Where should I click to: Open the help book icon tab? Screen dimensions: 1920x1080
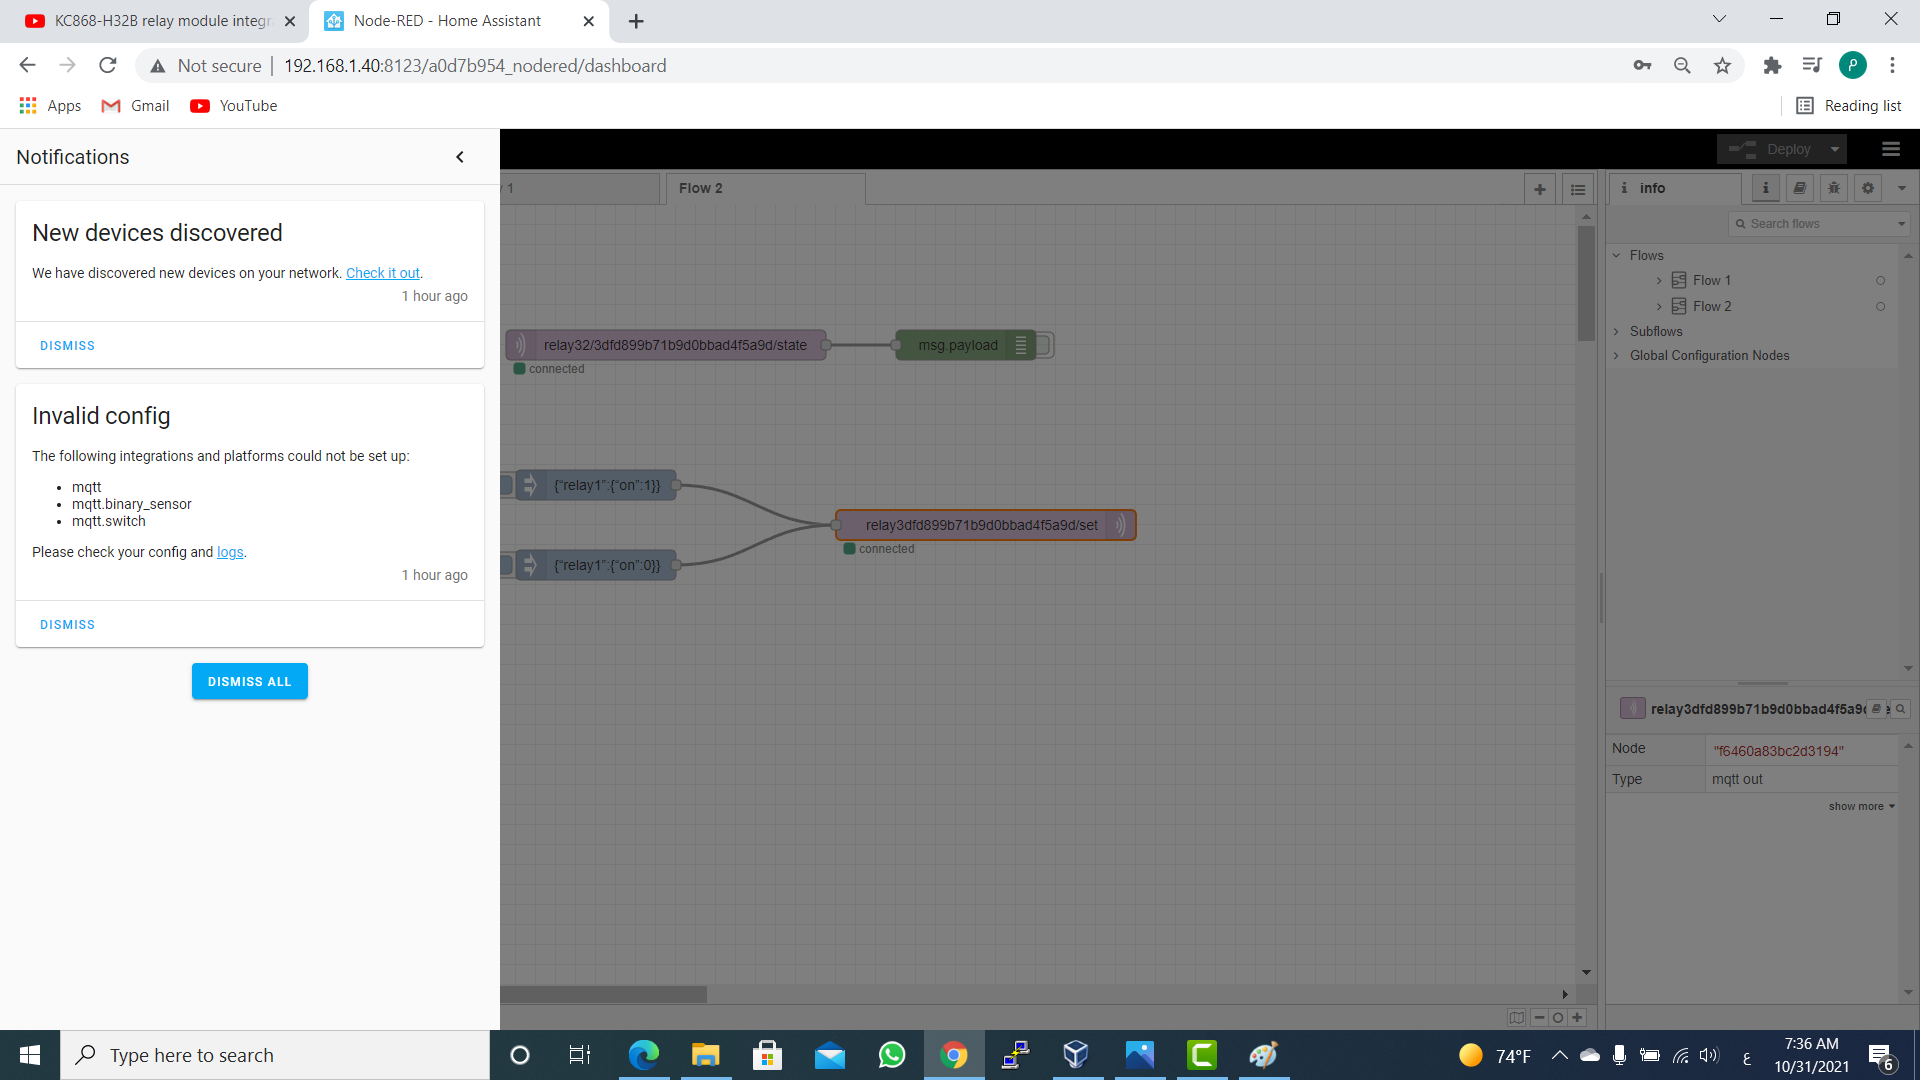click(x=1799, y=188)
